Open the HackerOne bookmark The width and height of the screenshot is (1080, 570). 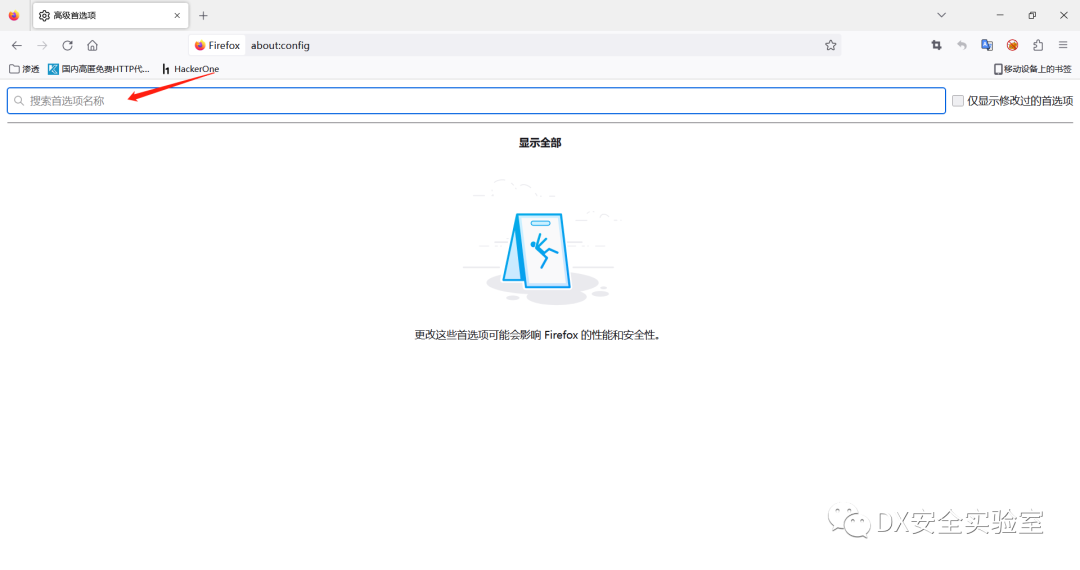coord(190,69)
